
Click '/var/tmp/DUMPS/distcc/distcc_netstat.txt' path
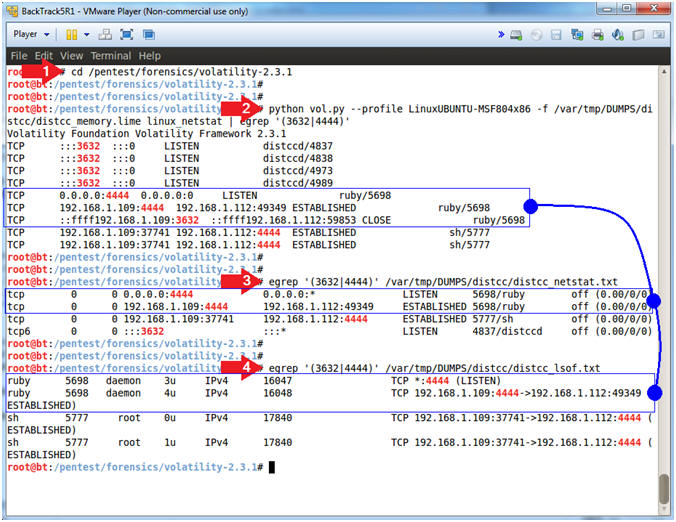tap(501, 282)
